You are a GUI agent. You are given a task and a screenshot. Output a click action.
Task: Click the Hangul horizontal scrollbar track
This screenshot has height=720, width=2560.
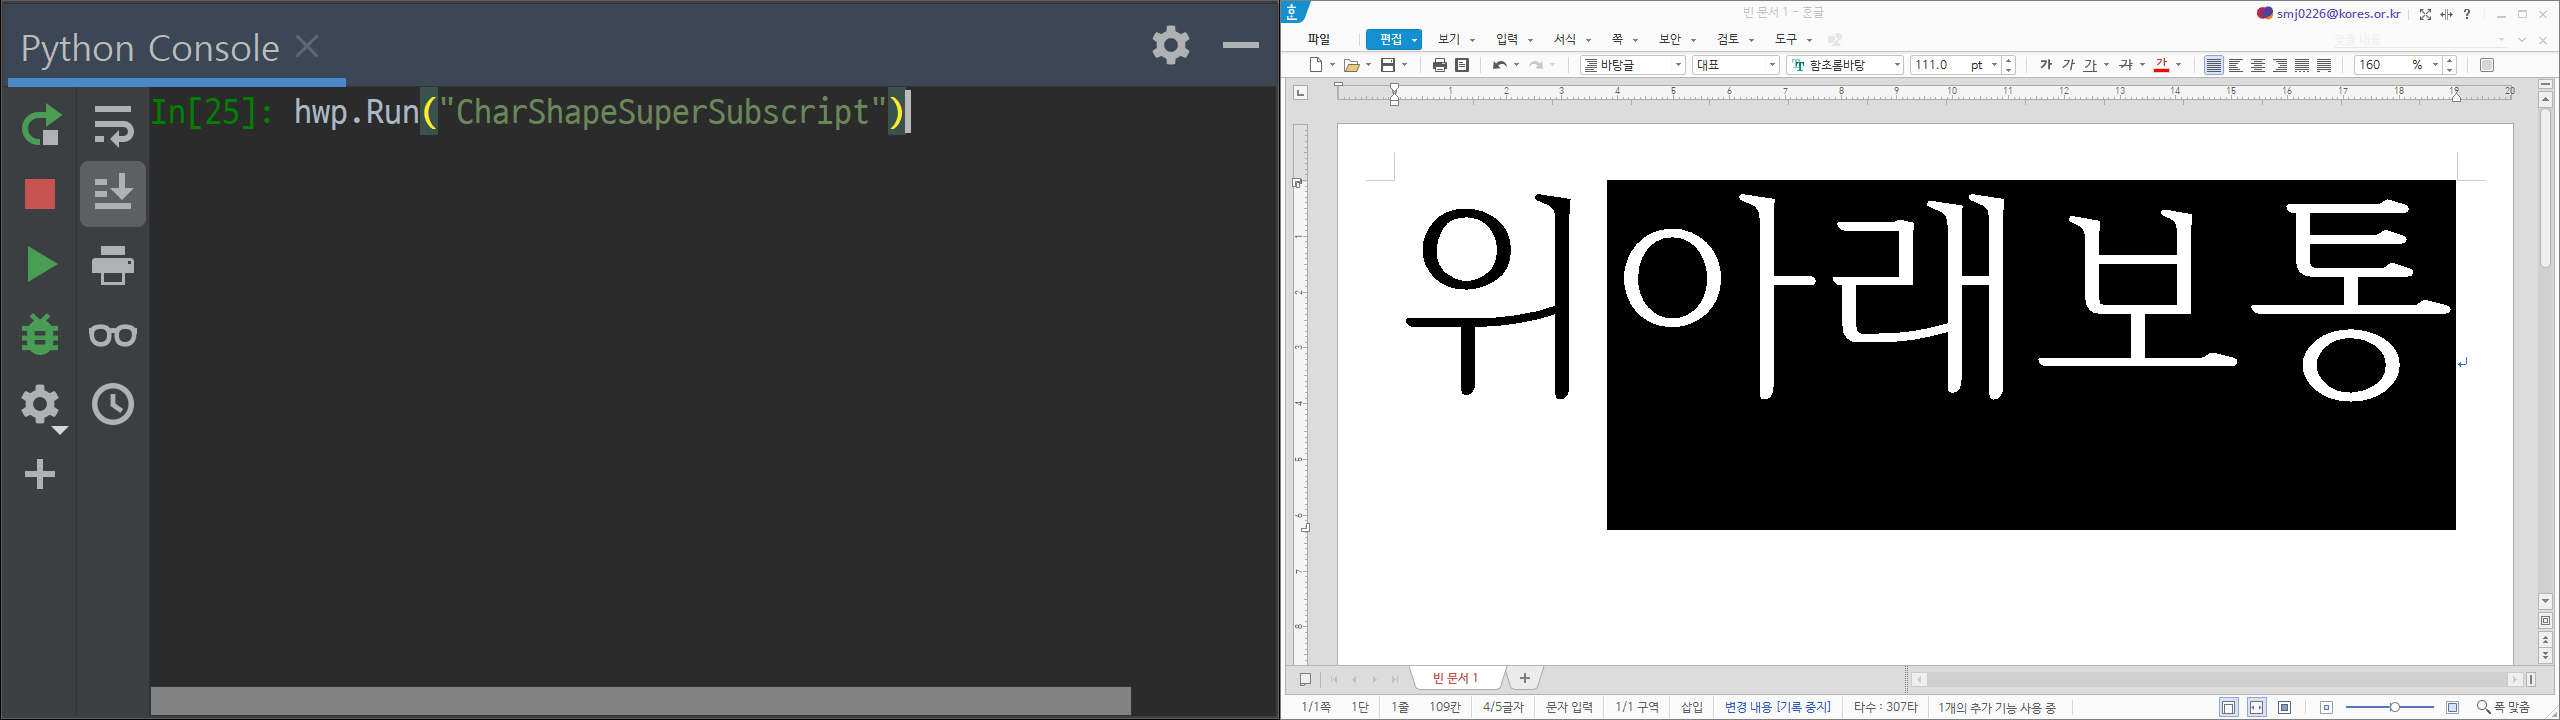(2215, 679)
